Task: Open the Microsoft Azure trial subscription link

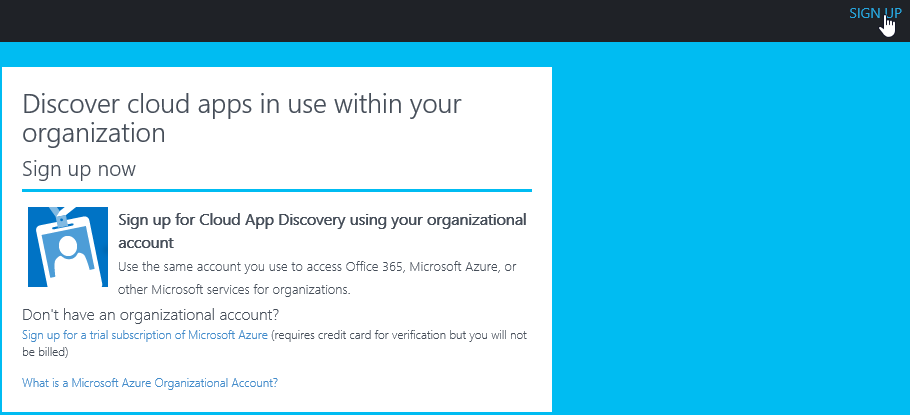Action: coord(145,335)
